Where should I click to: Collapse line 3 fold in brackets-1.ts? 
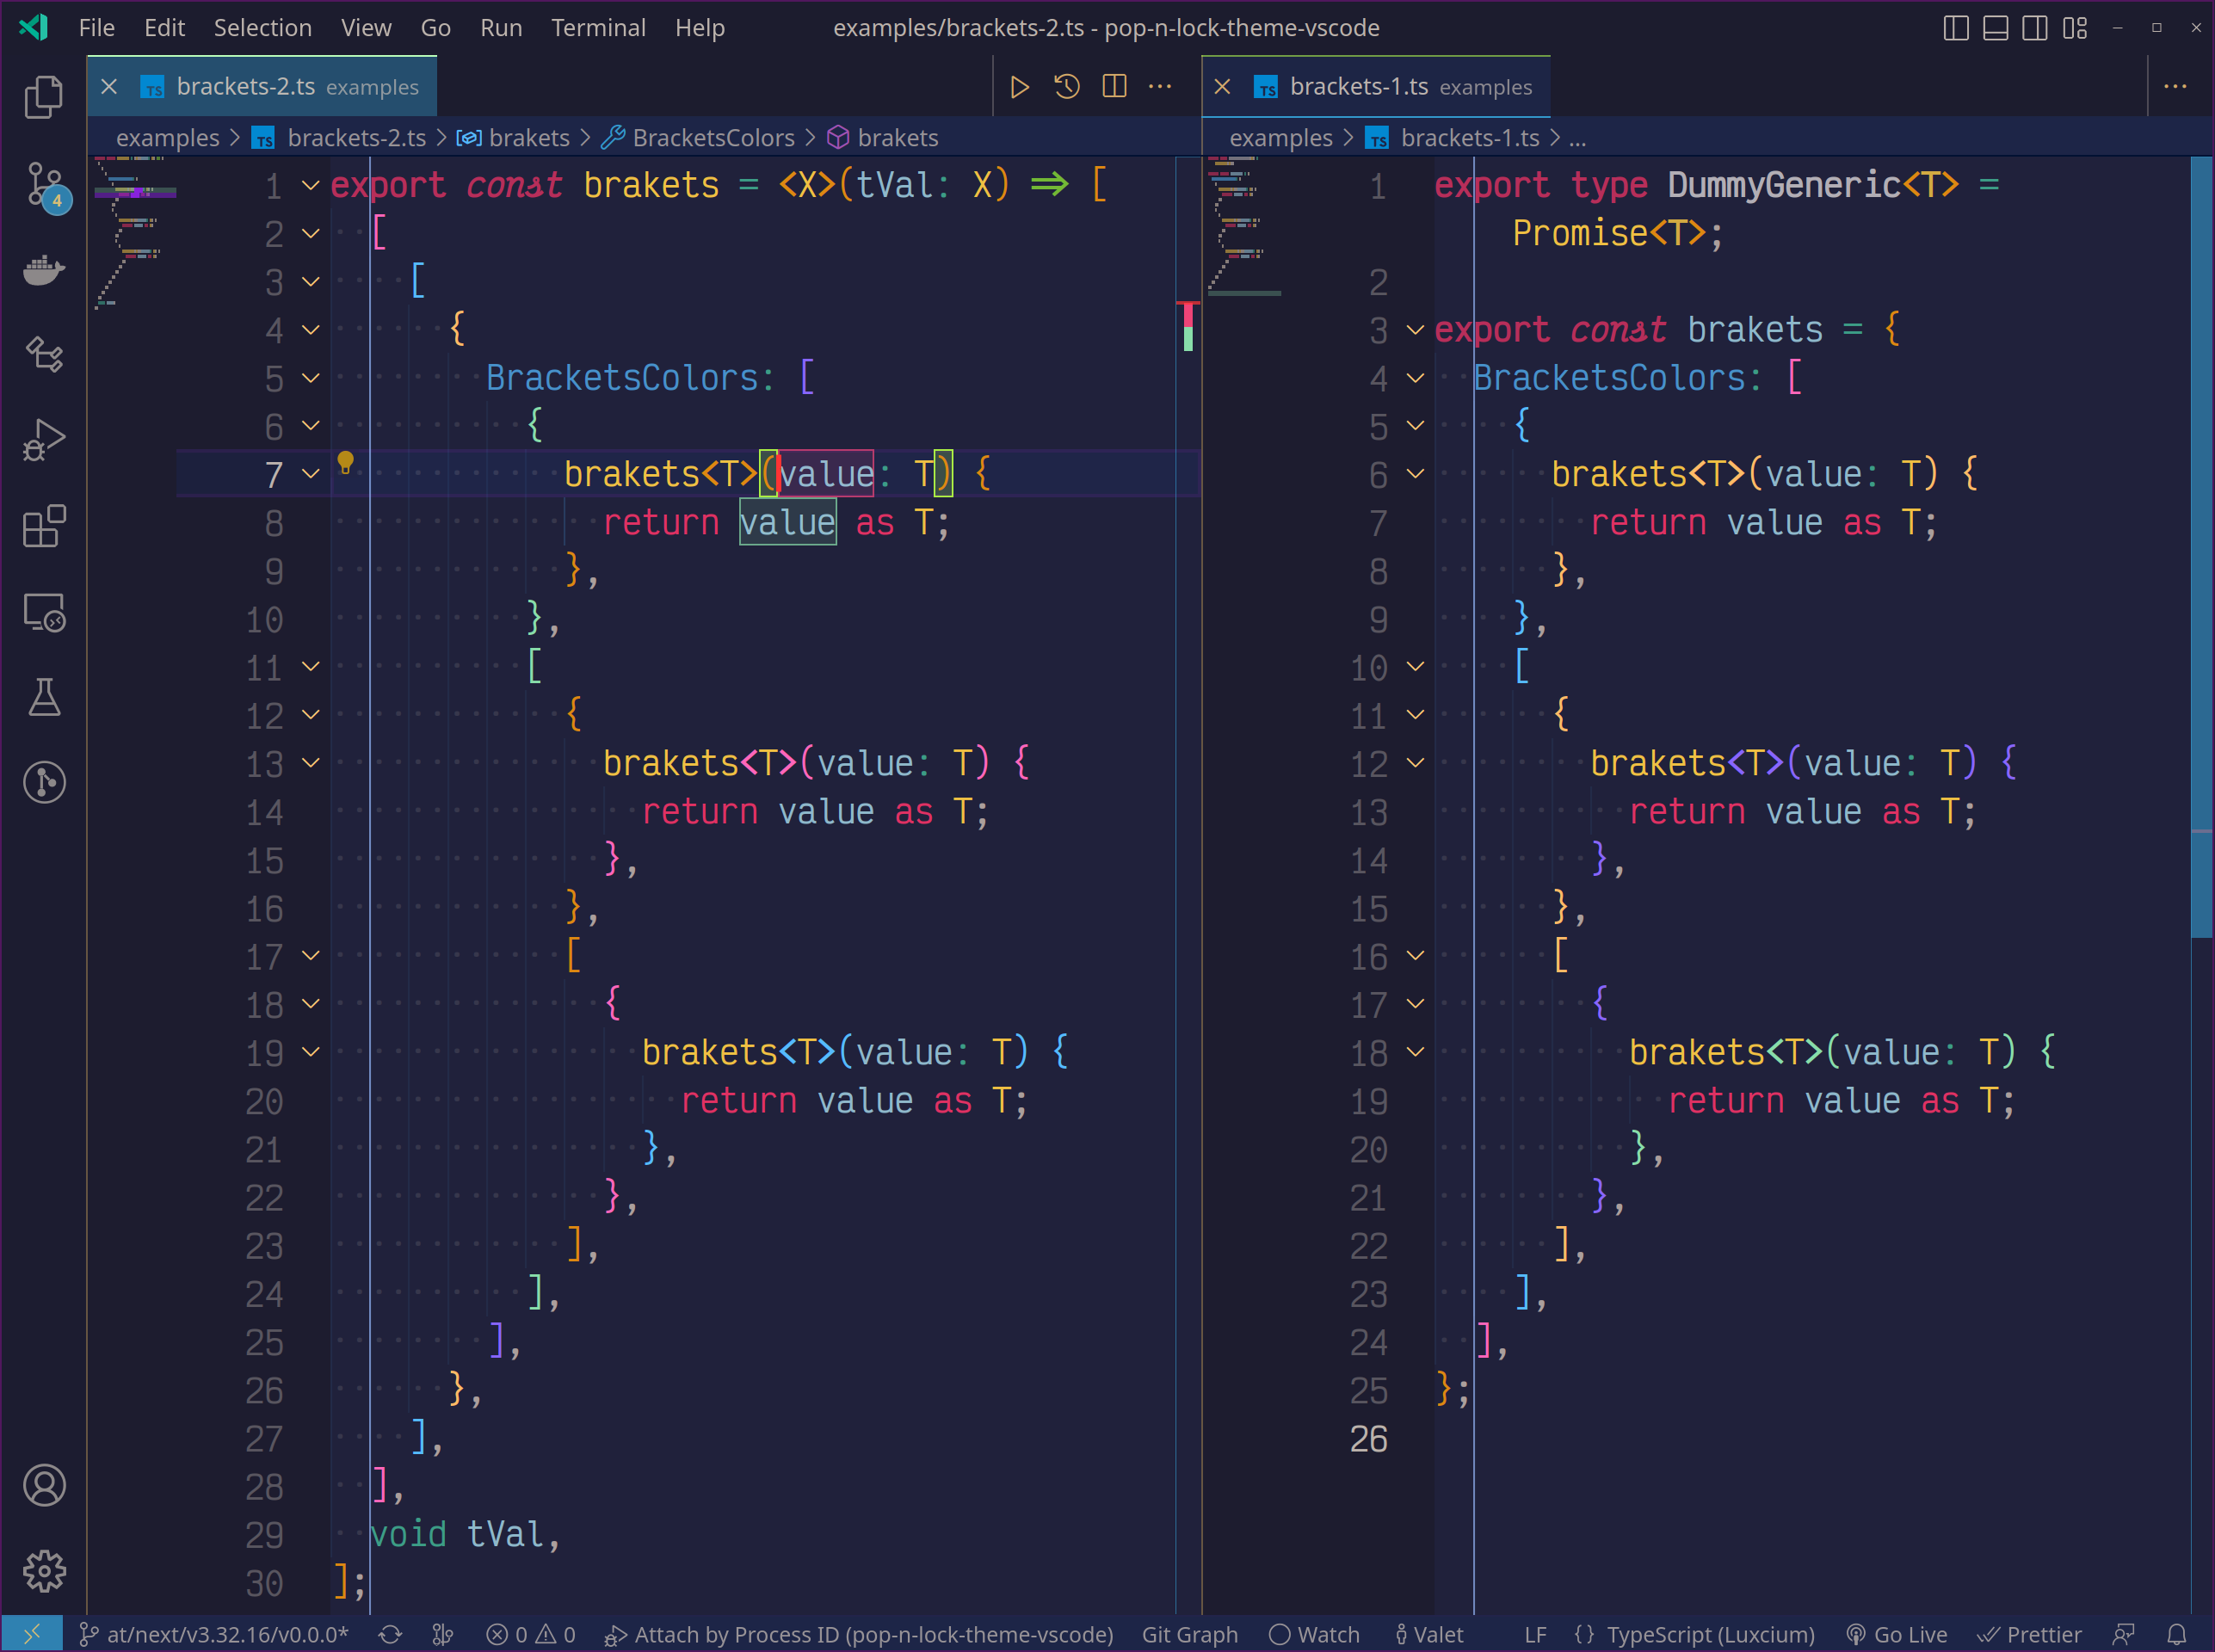pyautogui.click(x=1415, y=330)
